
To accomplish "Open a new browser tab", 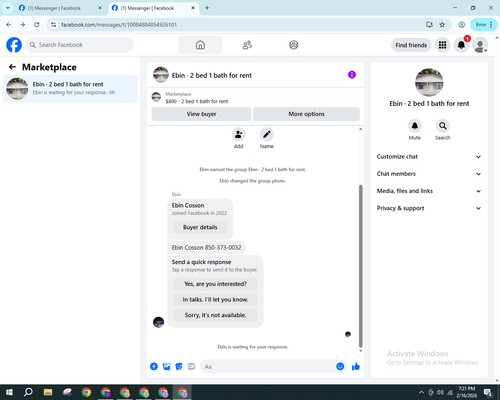I will [x=207, y=8].
